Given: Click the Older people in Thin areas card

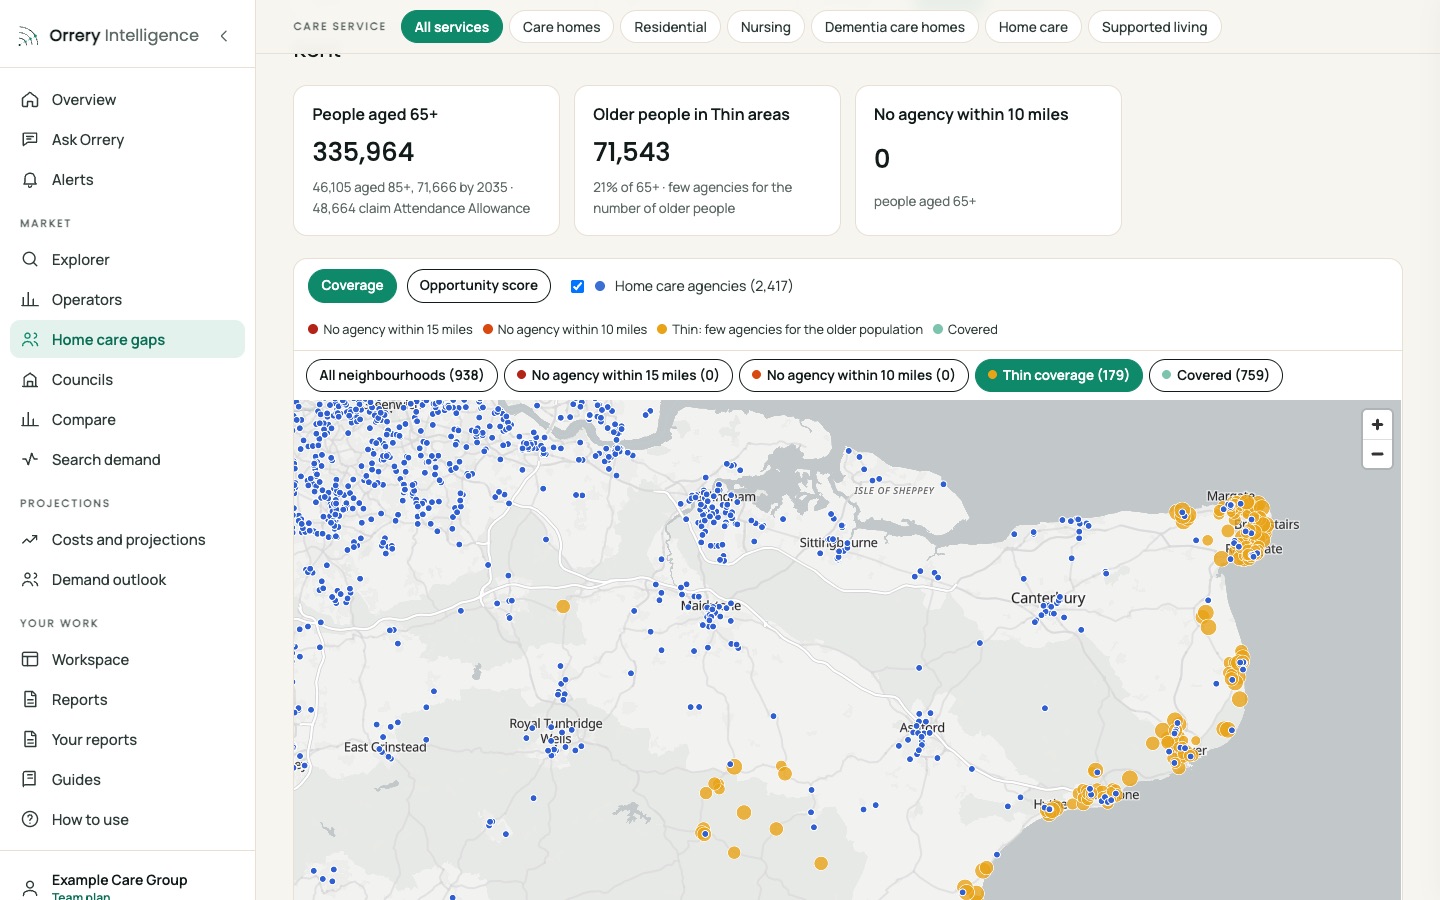Looking at the screenshot, I should [x=707, y=161].
